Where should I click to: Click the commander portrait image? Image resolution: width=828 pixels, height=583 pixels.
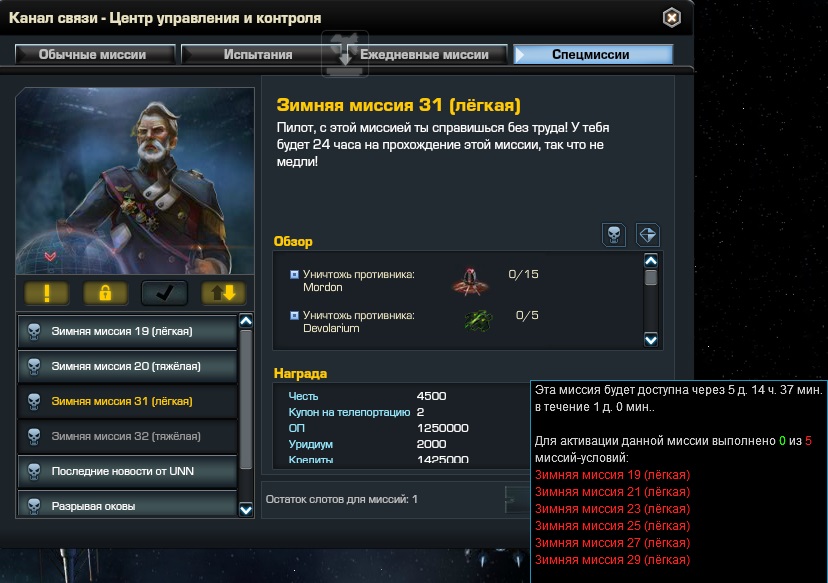[x=135, y=181]
